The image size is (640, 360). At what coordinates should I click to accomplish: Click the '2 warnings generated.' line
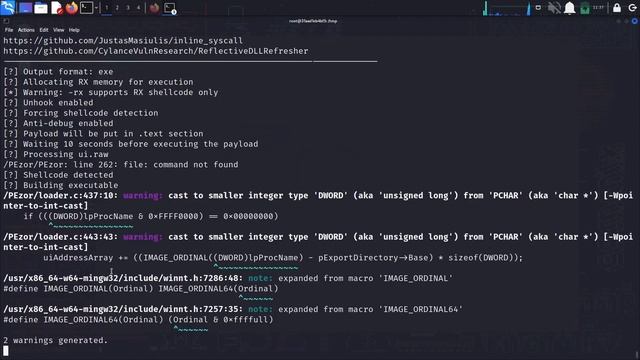click(56, 340)
